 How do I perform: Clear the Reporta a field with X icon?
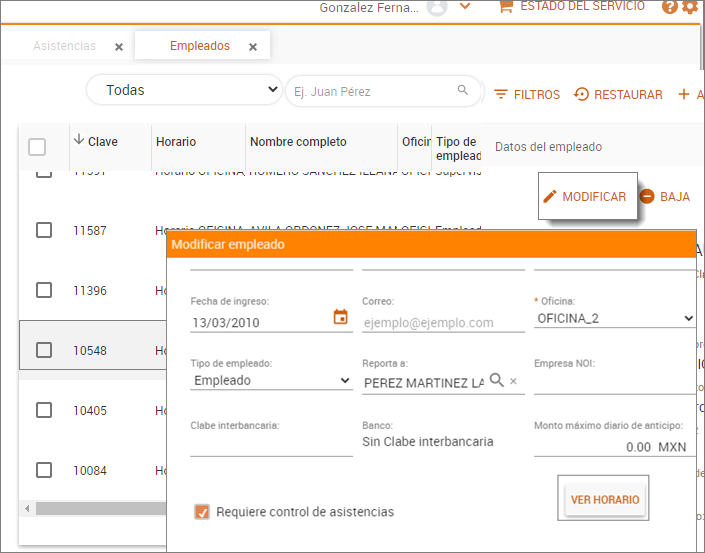click(513, 382)
